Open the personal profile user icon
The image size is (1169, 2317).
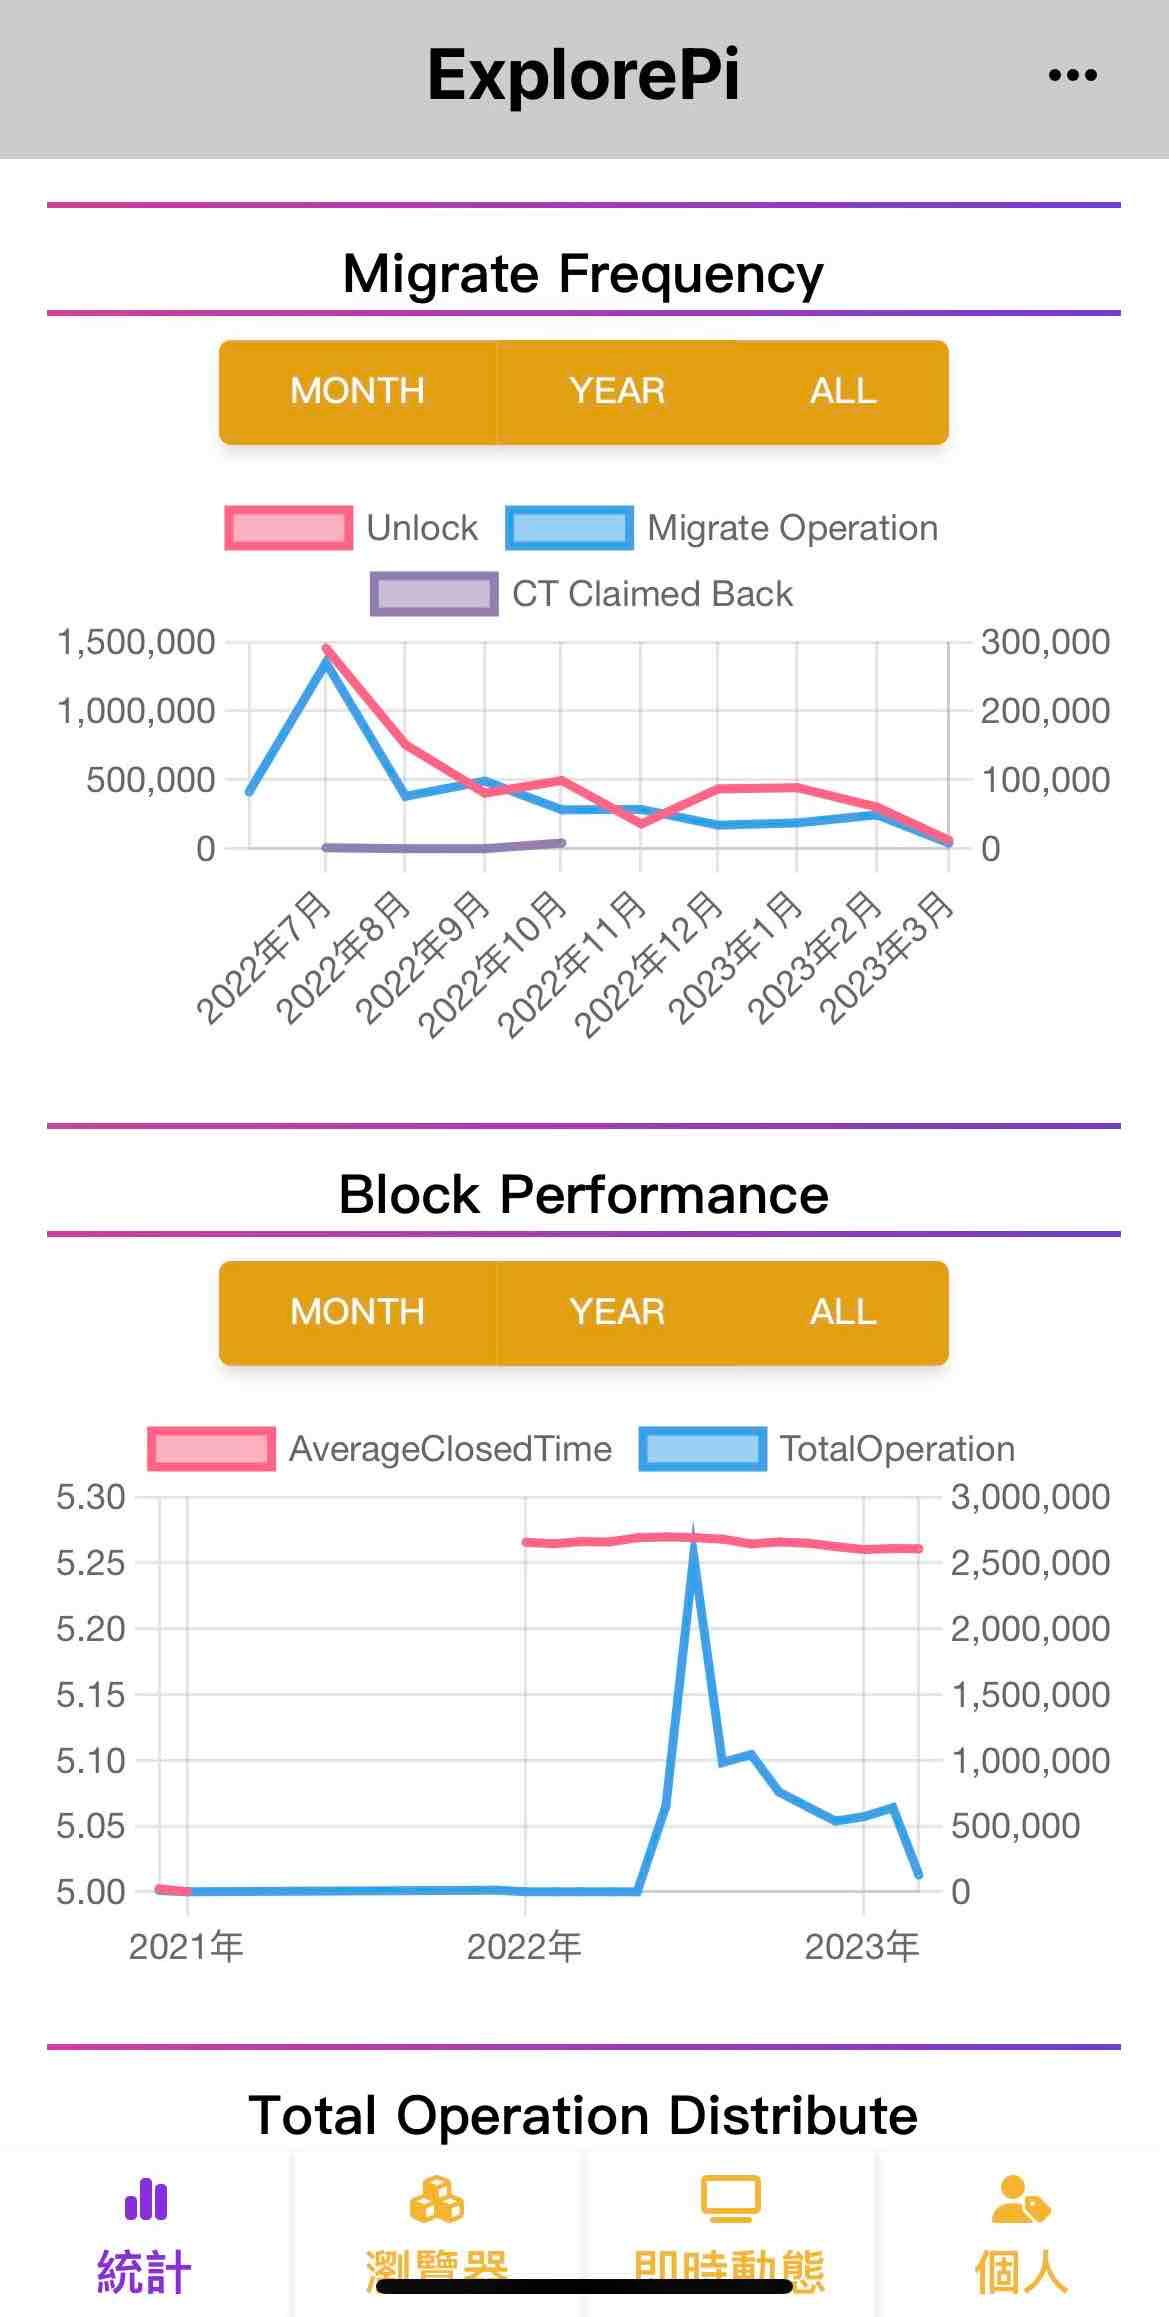[x=1021, y=2199]
